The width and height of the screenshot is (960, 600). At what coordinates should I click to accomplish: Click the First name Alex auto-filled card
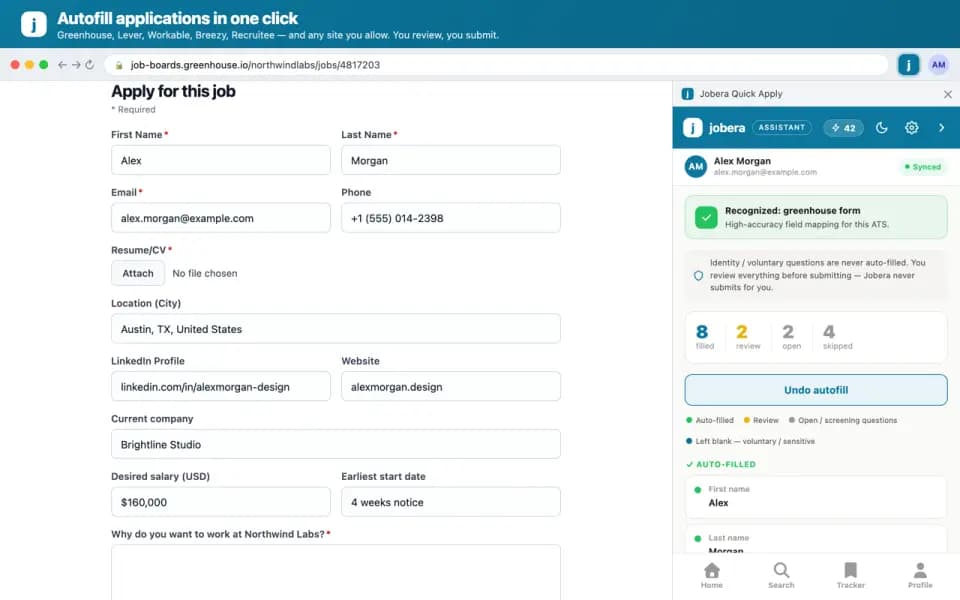click(816, 497)
